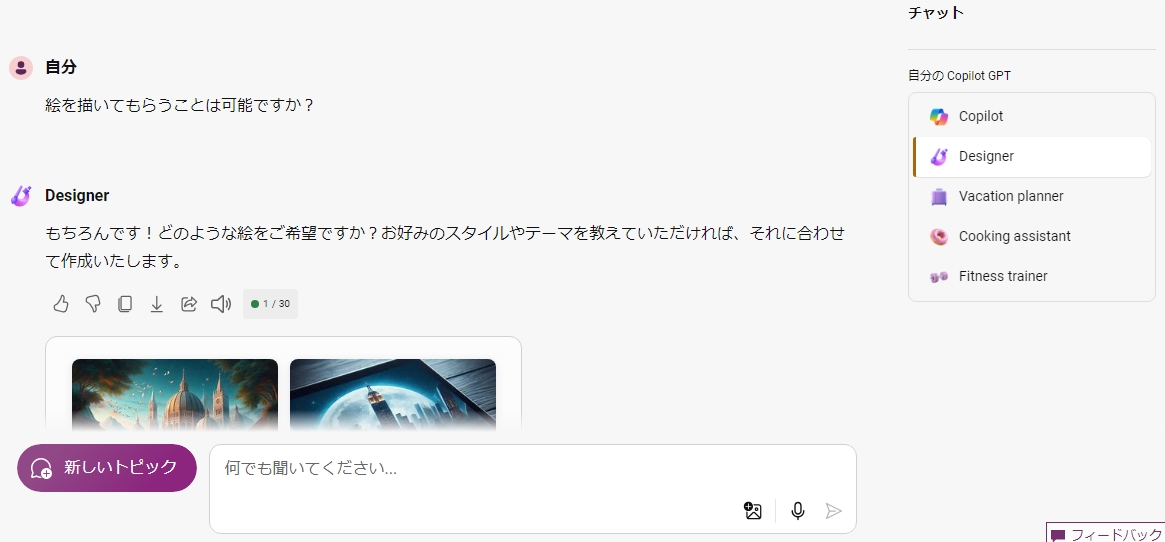The height and width of the screenshot is (542, 1165).
Task: Select the Copilot GPT in the sidebar
Action: click(x=1032, y=117)
